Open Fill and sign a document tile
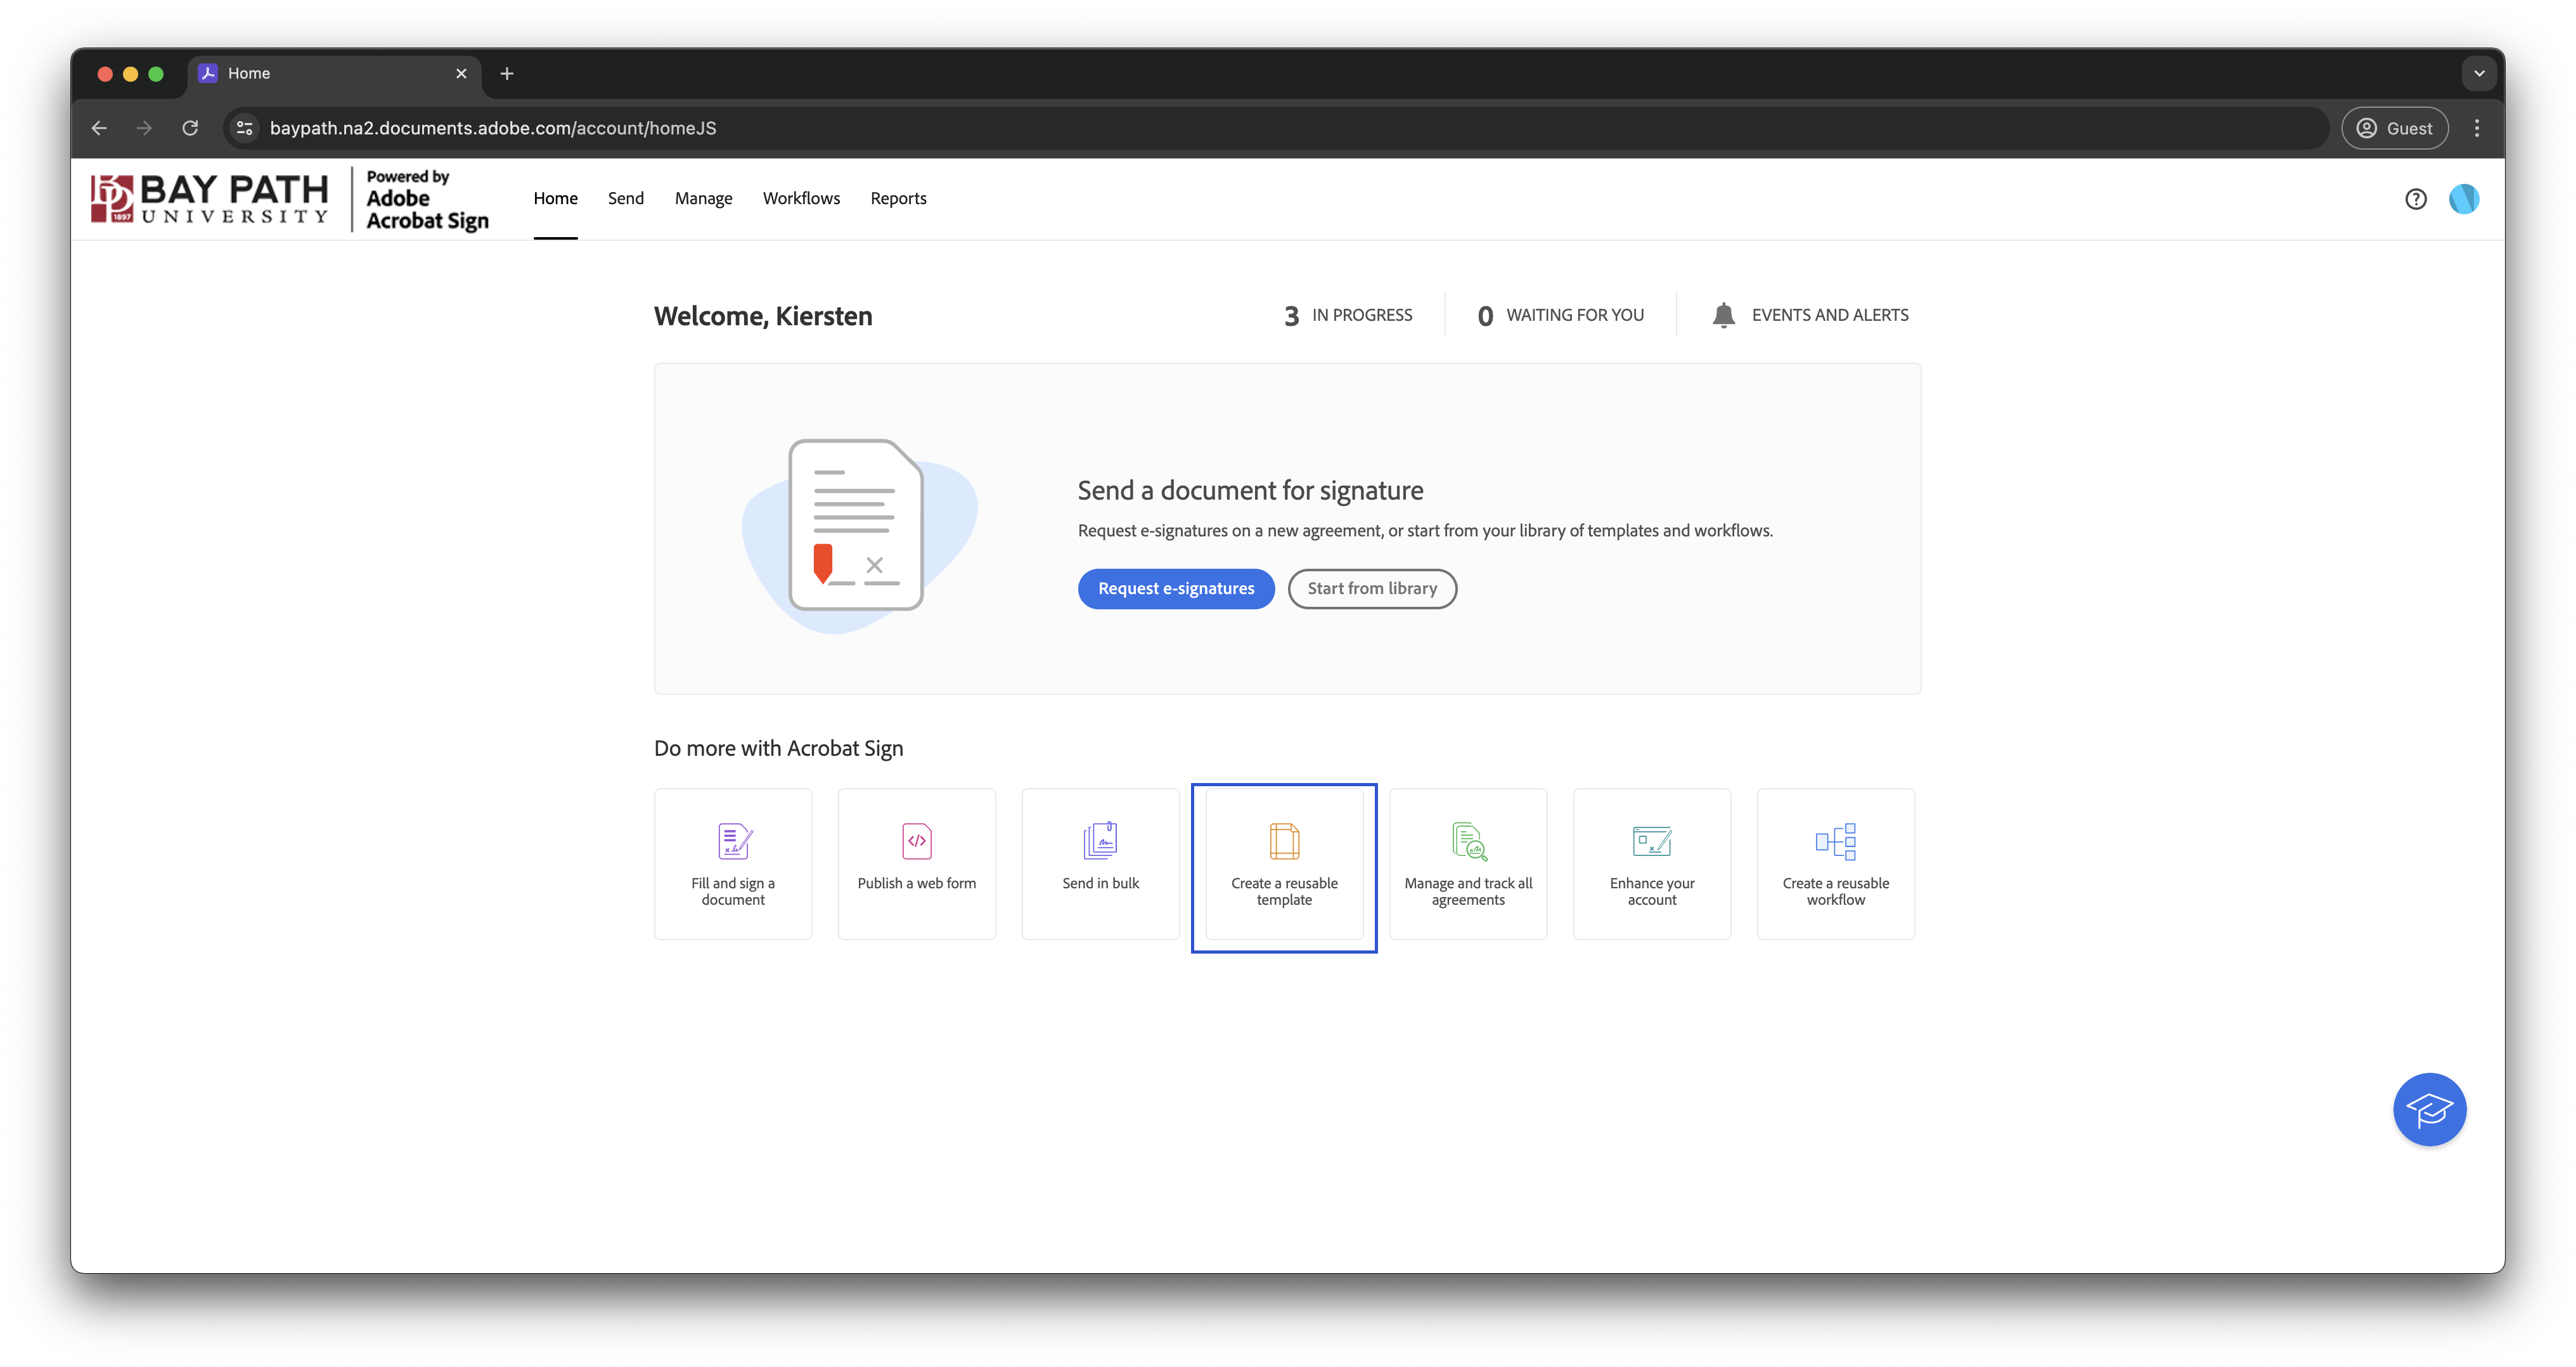Viewport: 2576px width, 1367px height. point(733,864)
